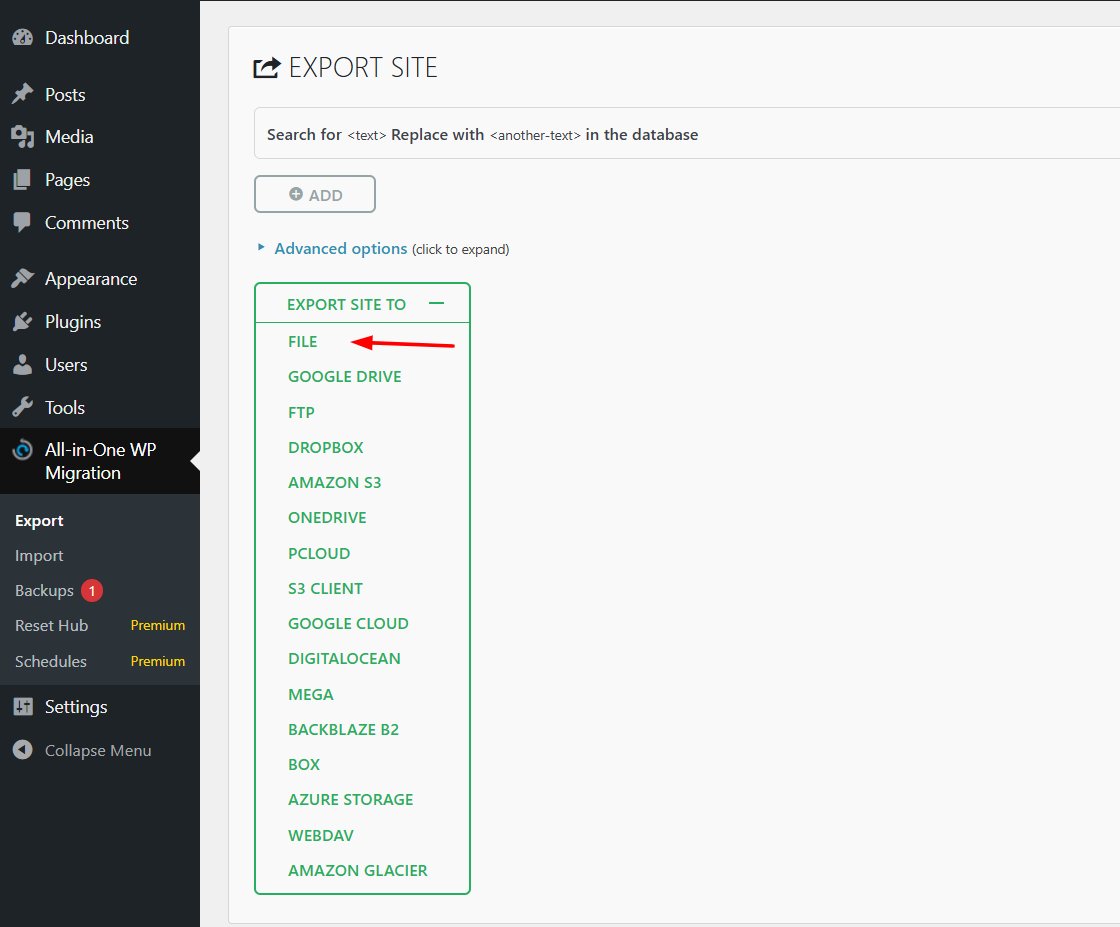Screen dimensions: 1120x927
Task: Click Premium label beside Schedules
Action: tap(158, 661)
